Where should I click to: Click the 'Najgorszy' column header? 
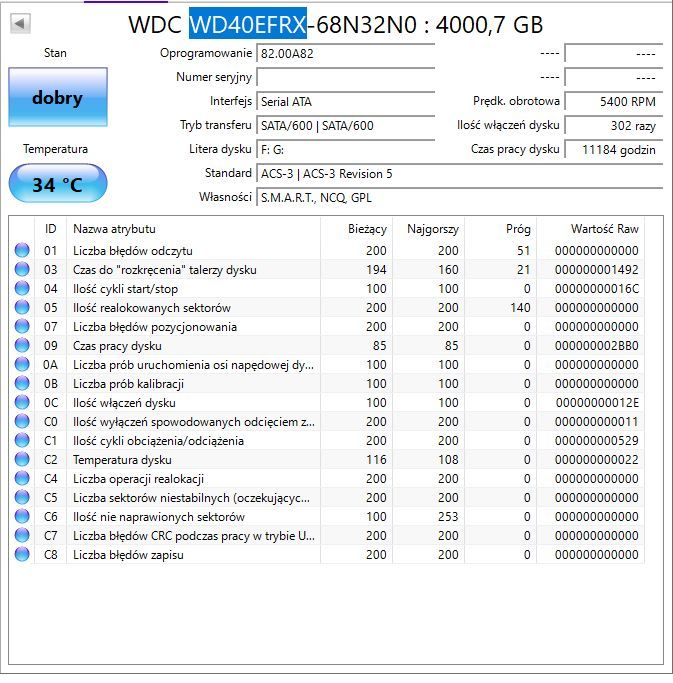point(429,229)
